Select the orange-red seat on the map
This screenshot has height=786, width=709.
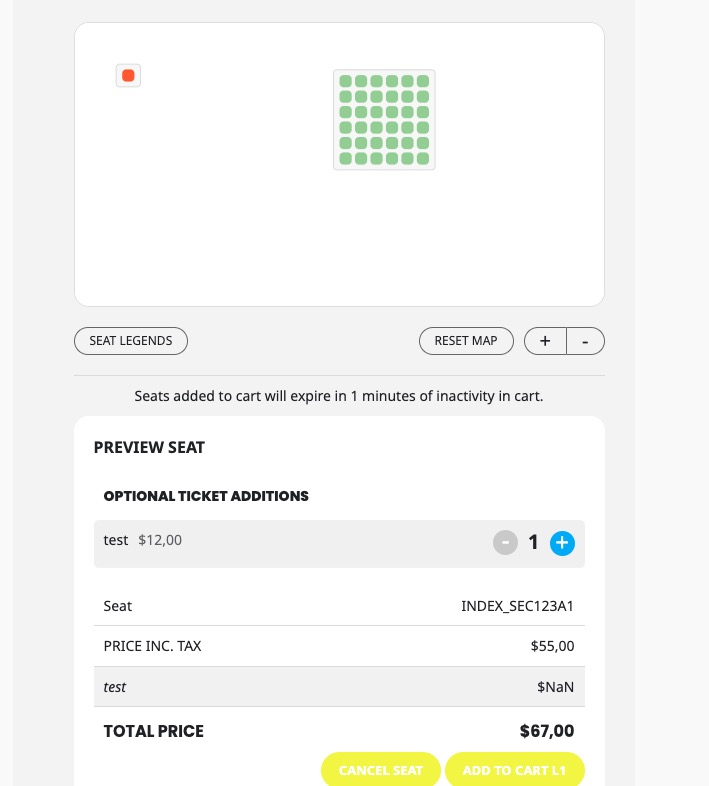point(128,76)
